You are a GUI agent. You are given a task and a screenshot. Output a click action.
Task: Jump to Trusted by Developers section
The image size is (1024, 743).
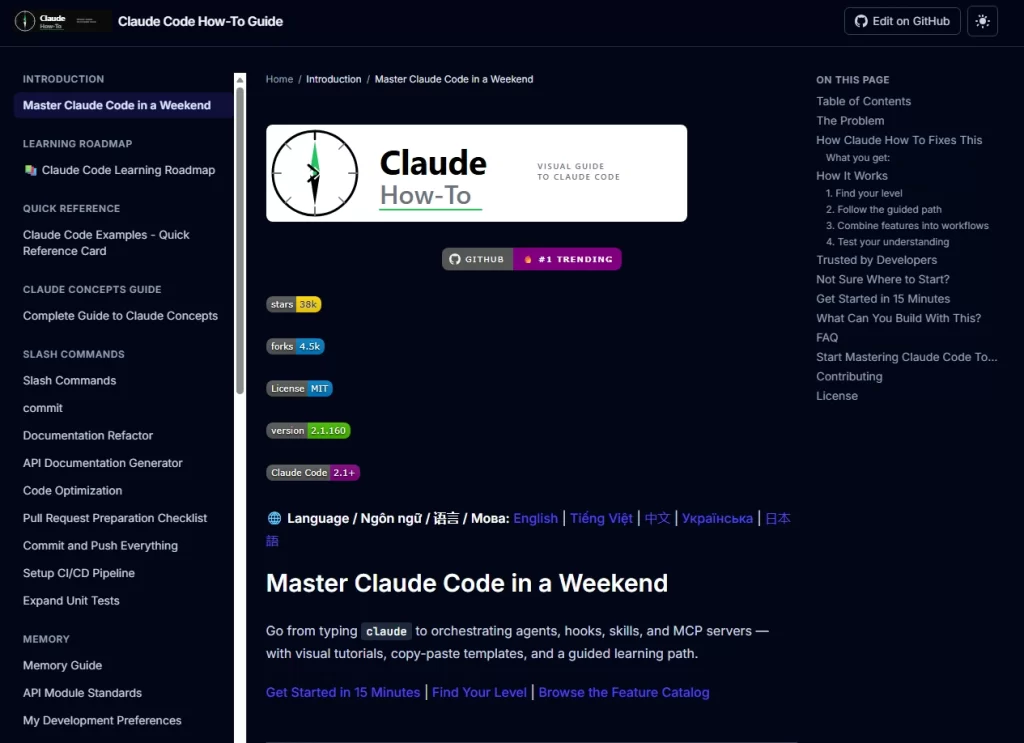876,260
